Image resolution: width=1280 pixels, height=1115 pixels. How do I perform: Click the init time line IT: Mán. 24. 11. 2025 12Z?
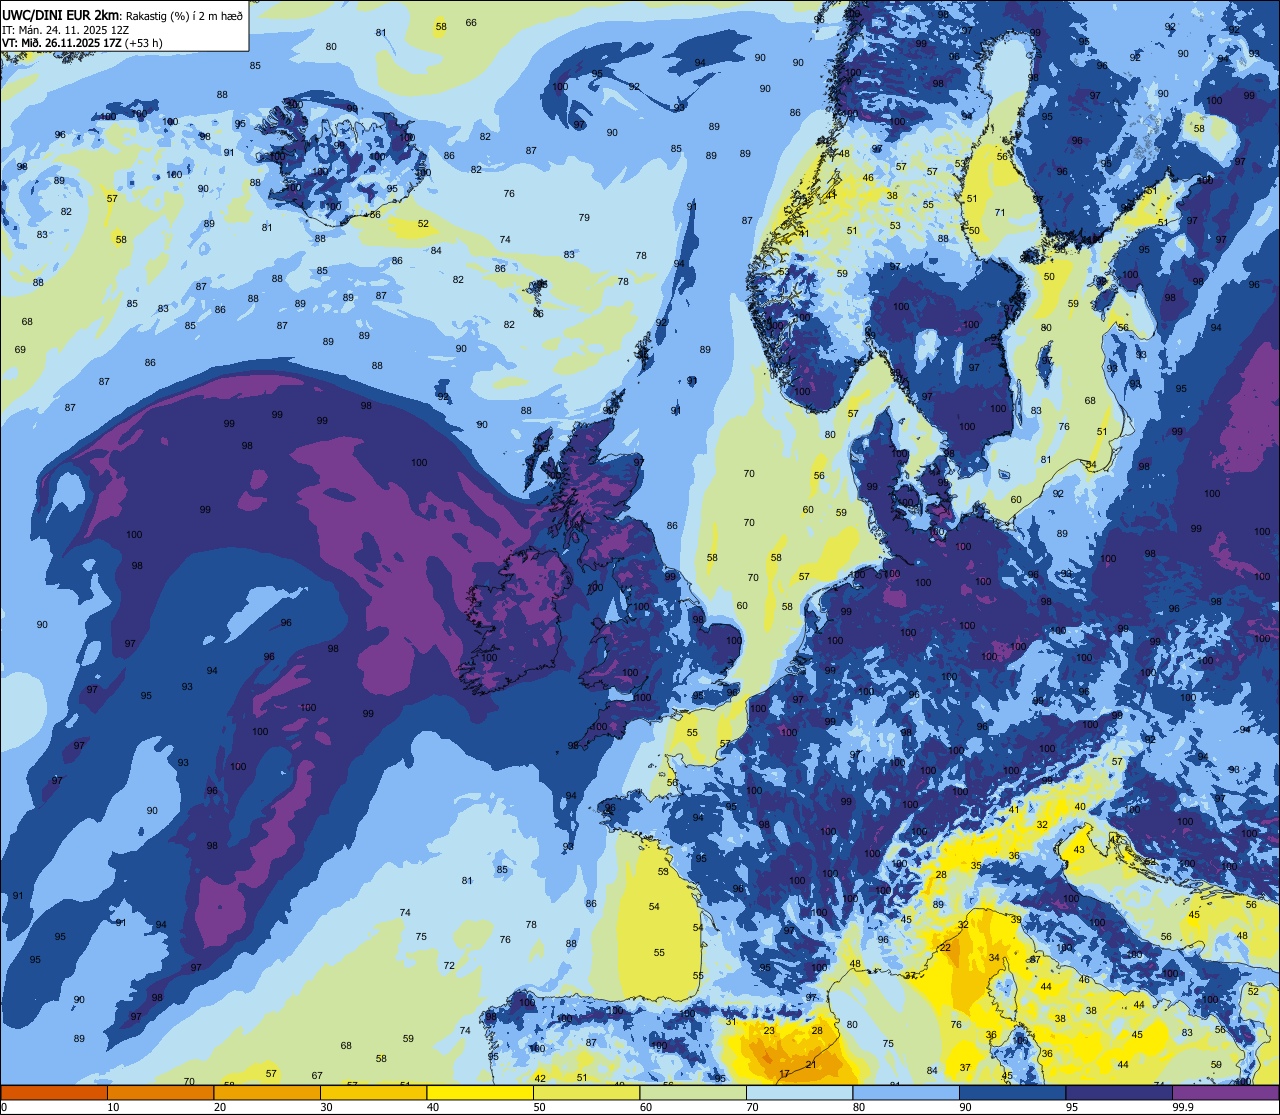pyautogui.click(x=66, y=29)
